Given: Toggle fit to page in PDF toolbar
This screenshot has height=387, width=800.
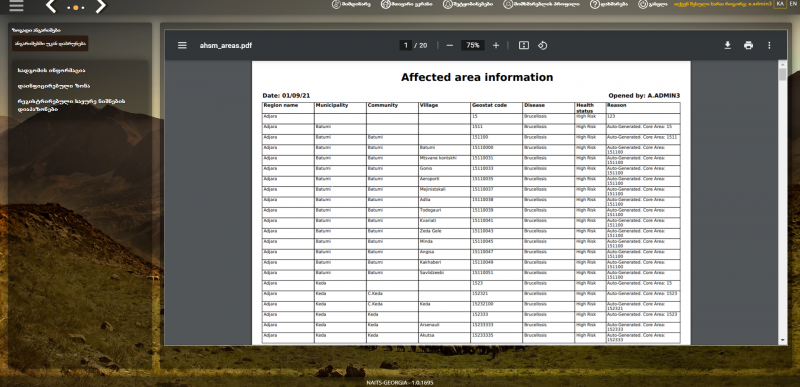Looking at the screenshot, I should click(x=523, y=45).
